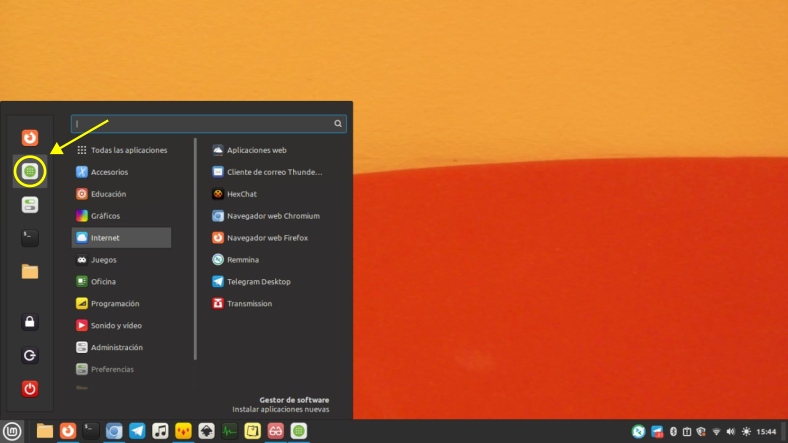Click the Telegram tray icon with badge
This screenshot has height=443, width=788.
pos(657,431)
